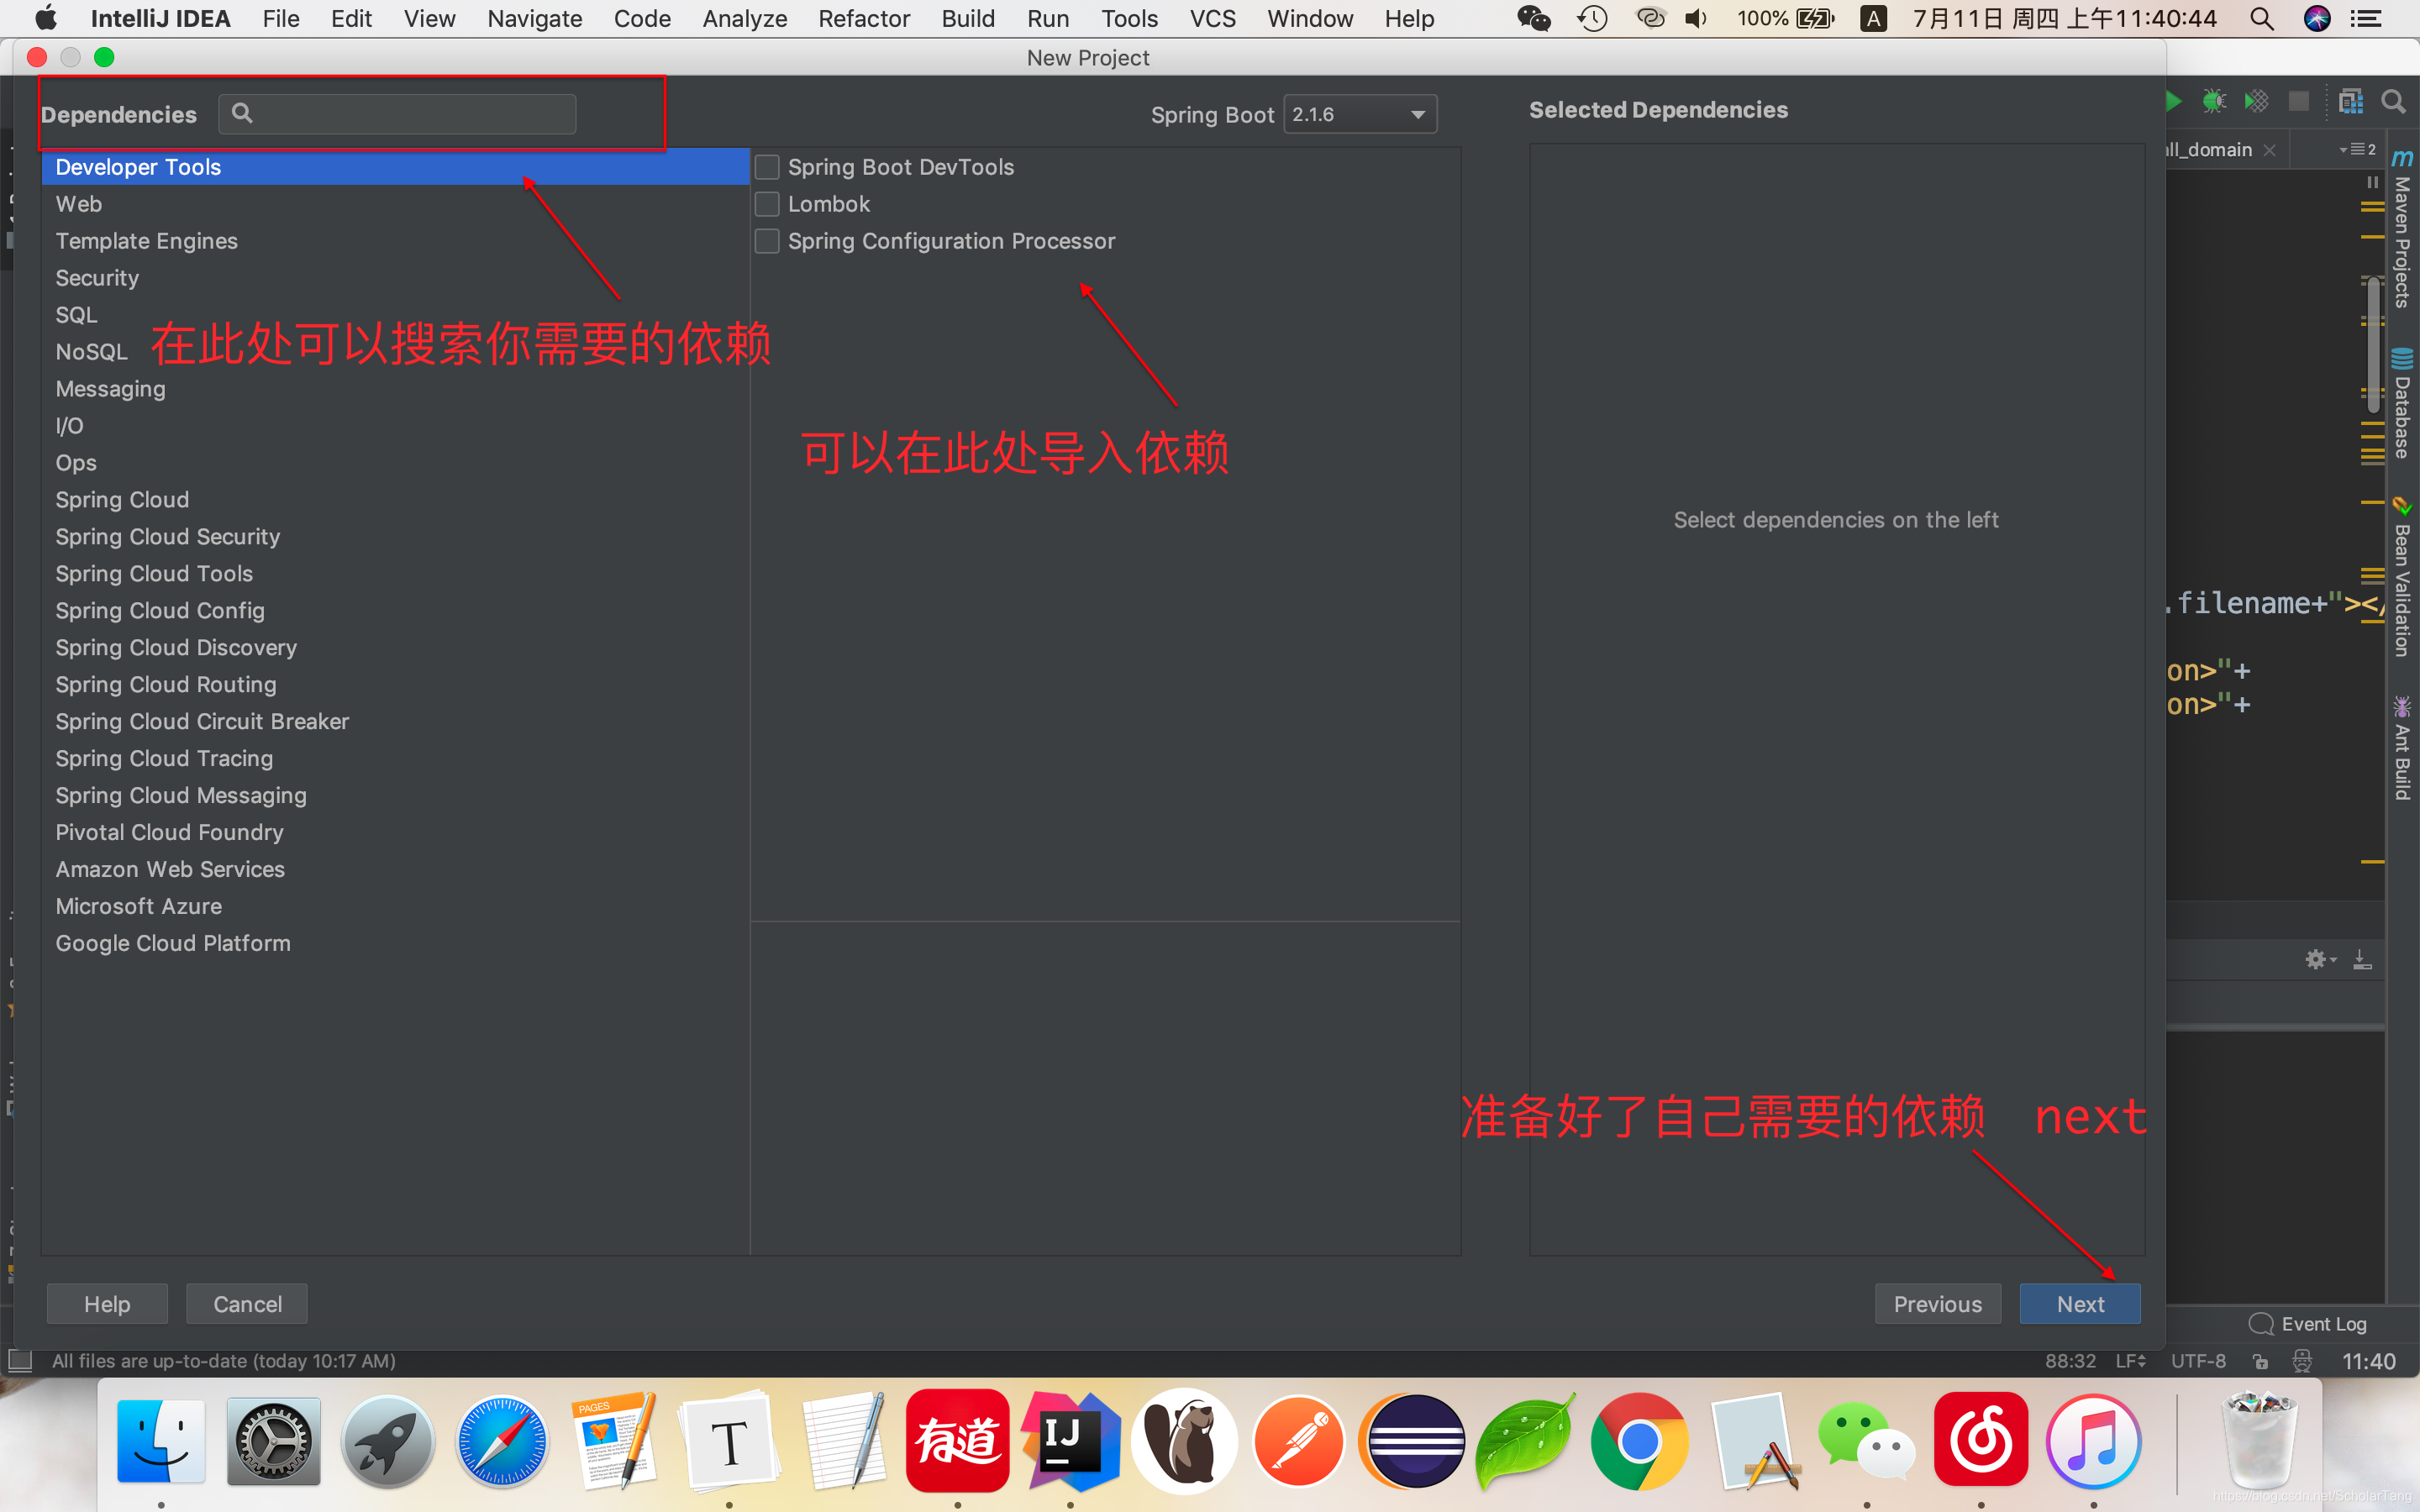Screen dimensions: 2420x1512
Task: Tick Spring Configuration Processor checkbox
Action: pyautogui.click(x=767, y=241)
